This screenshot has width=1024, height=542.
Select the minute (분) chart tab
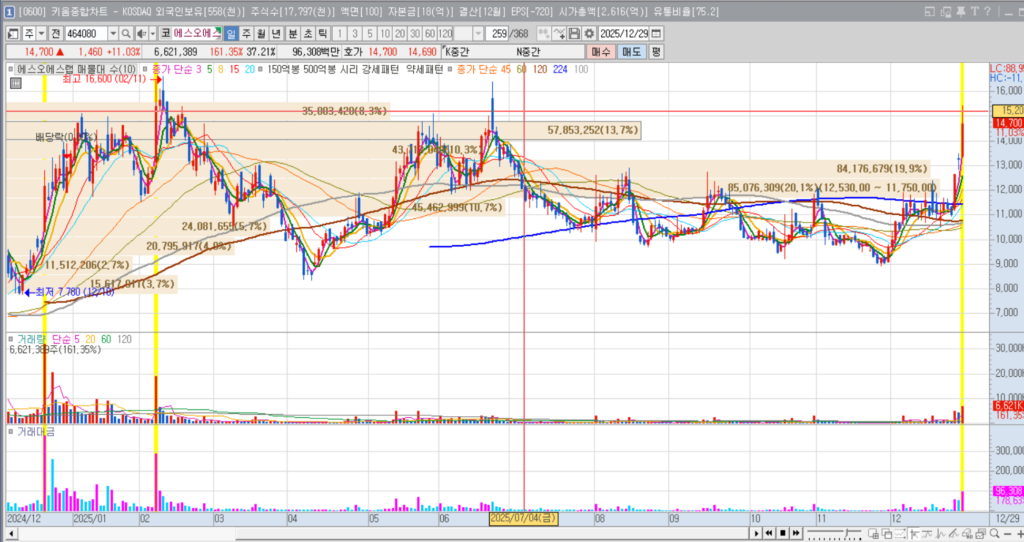[291, 33]
